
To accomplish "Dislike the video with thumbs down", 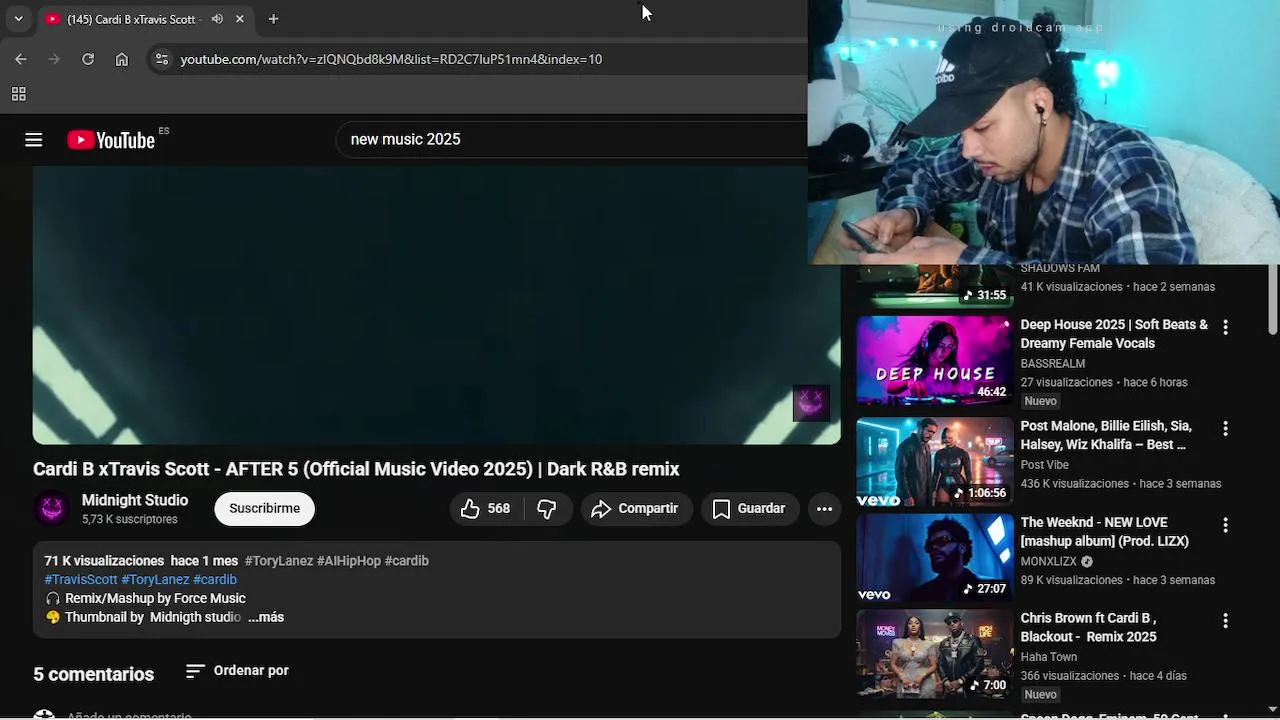I will point(547,509).
